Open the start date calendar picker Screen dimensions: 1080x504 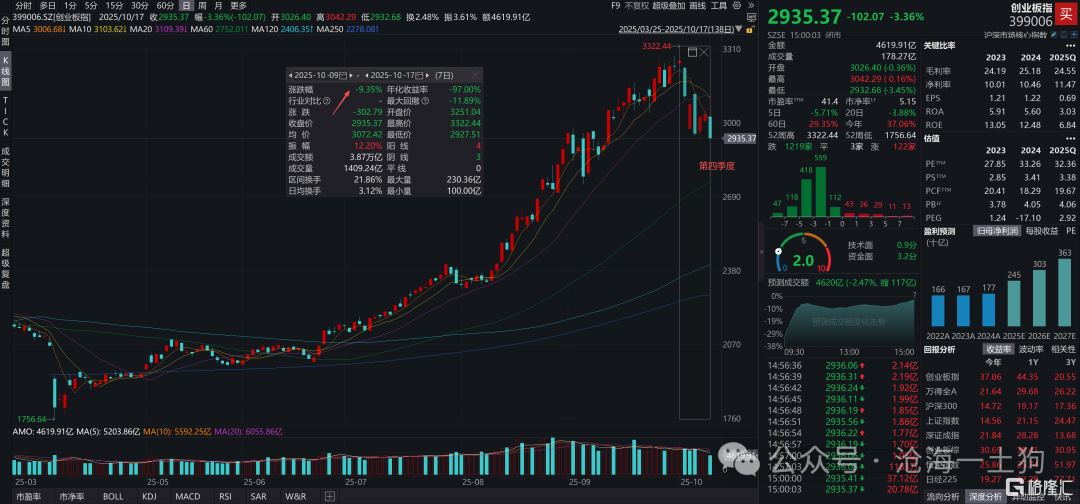343,76
